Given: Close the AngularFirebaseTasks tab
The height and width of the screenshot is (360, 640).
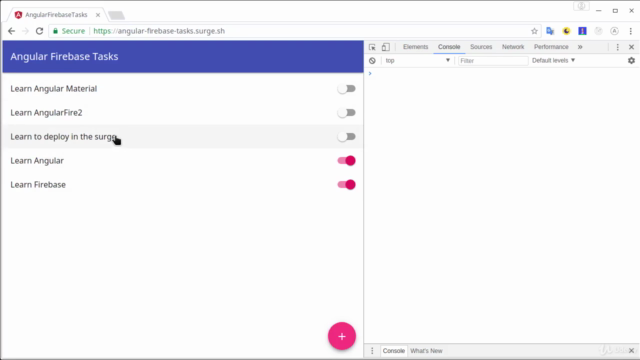Looking at the screenshot, I should (x=98, y=15).
